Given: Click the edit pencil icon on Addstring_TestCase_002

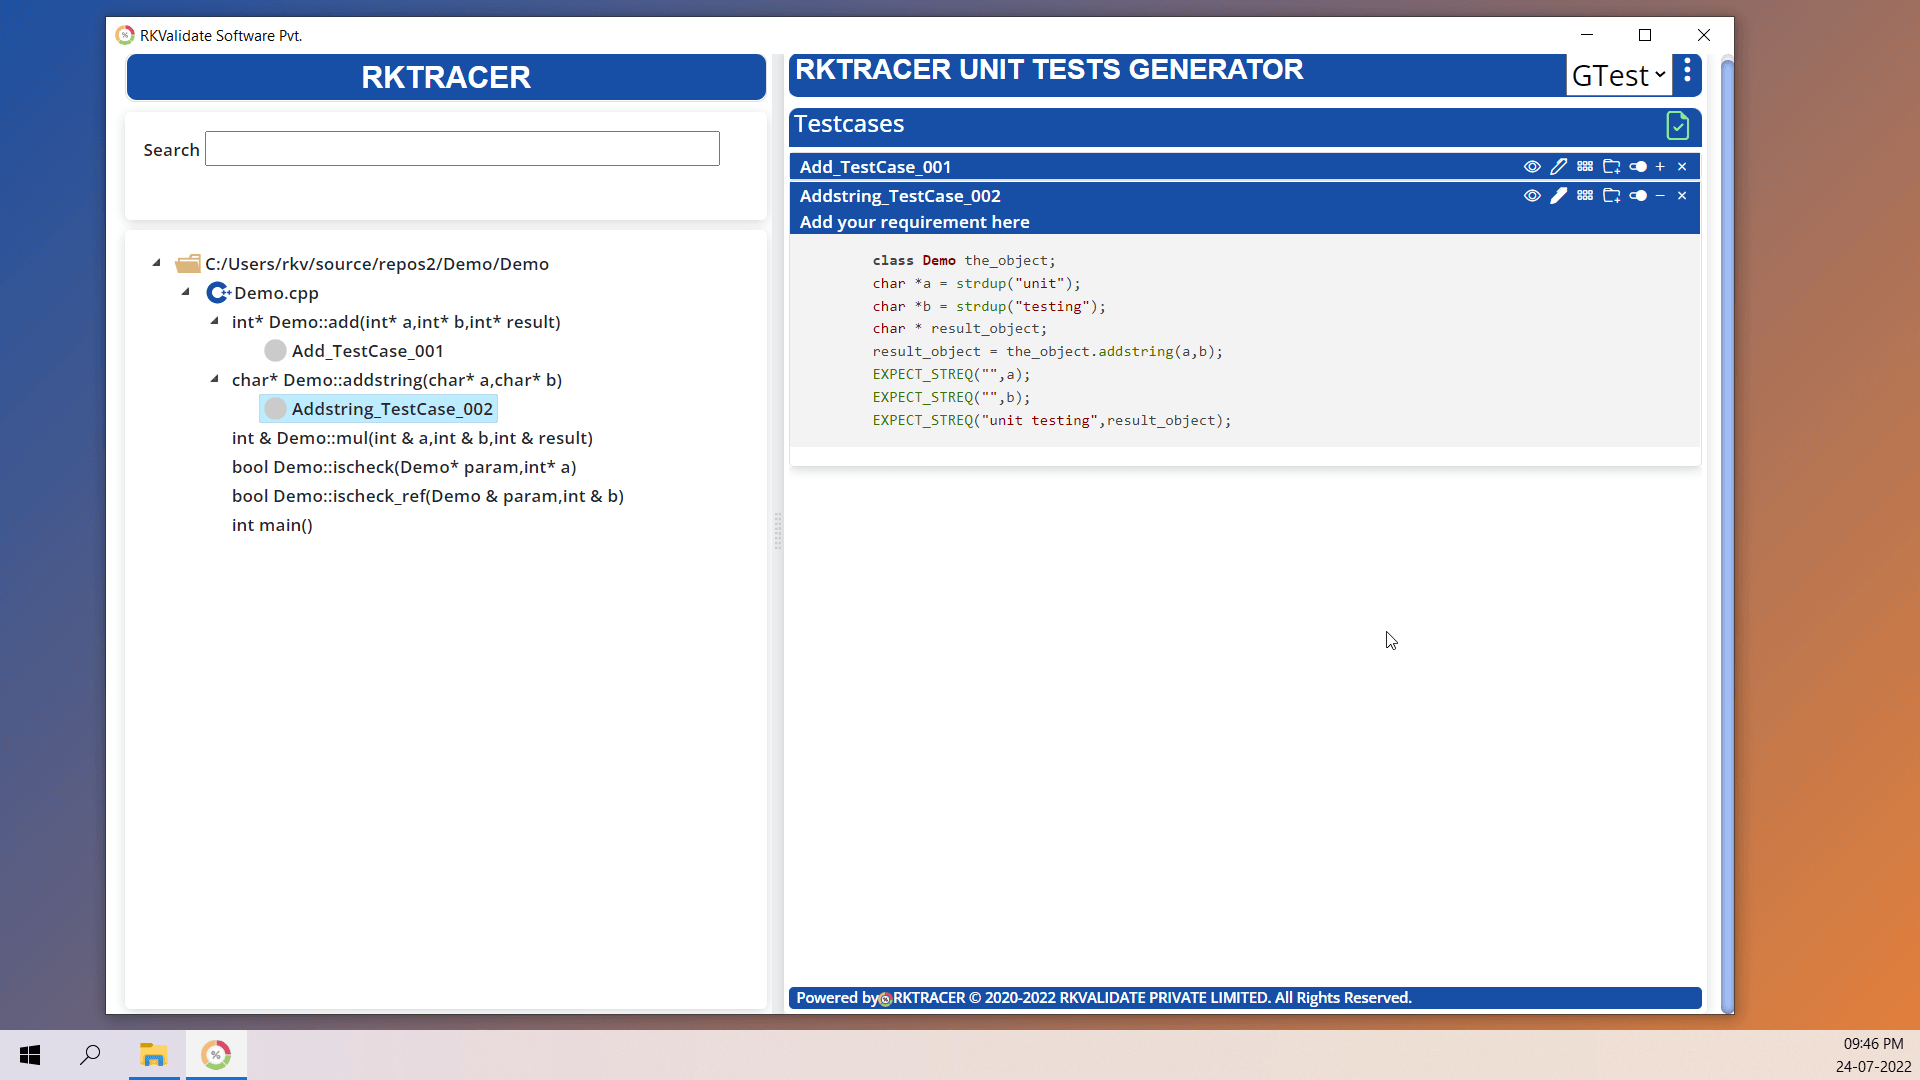Looking at the screenshot, I should point(1559,195).
